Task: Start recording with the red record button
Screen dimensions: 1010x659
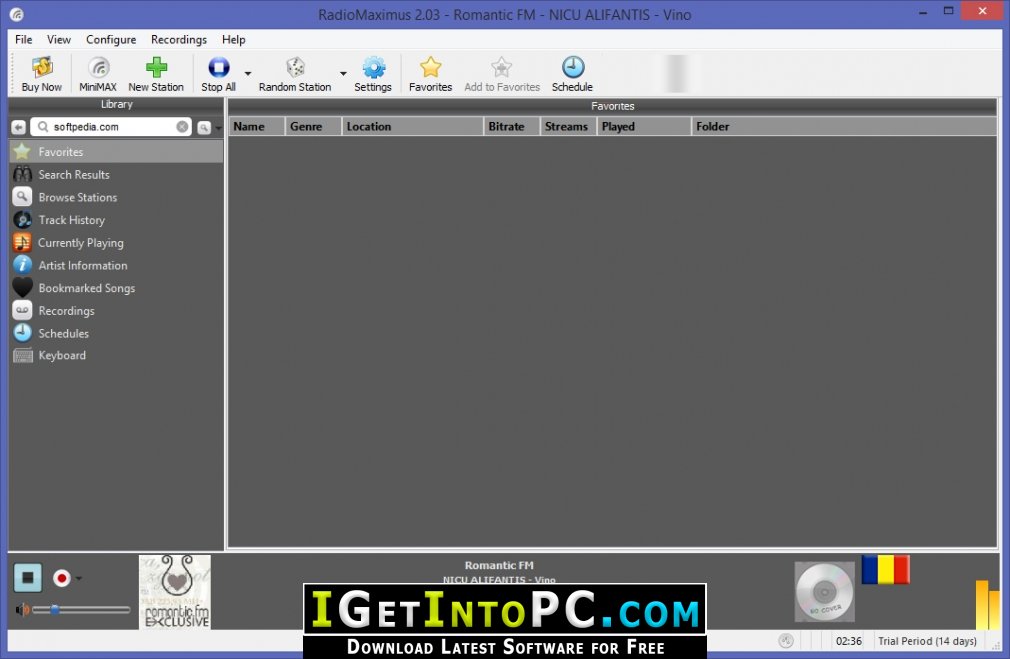Action: click(62, 578)
